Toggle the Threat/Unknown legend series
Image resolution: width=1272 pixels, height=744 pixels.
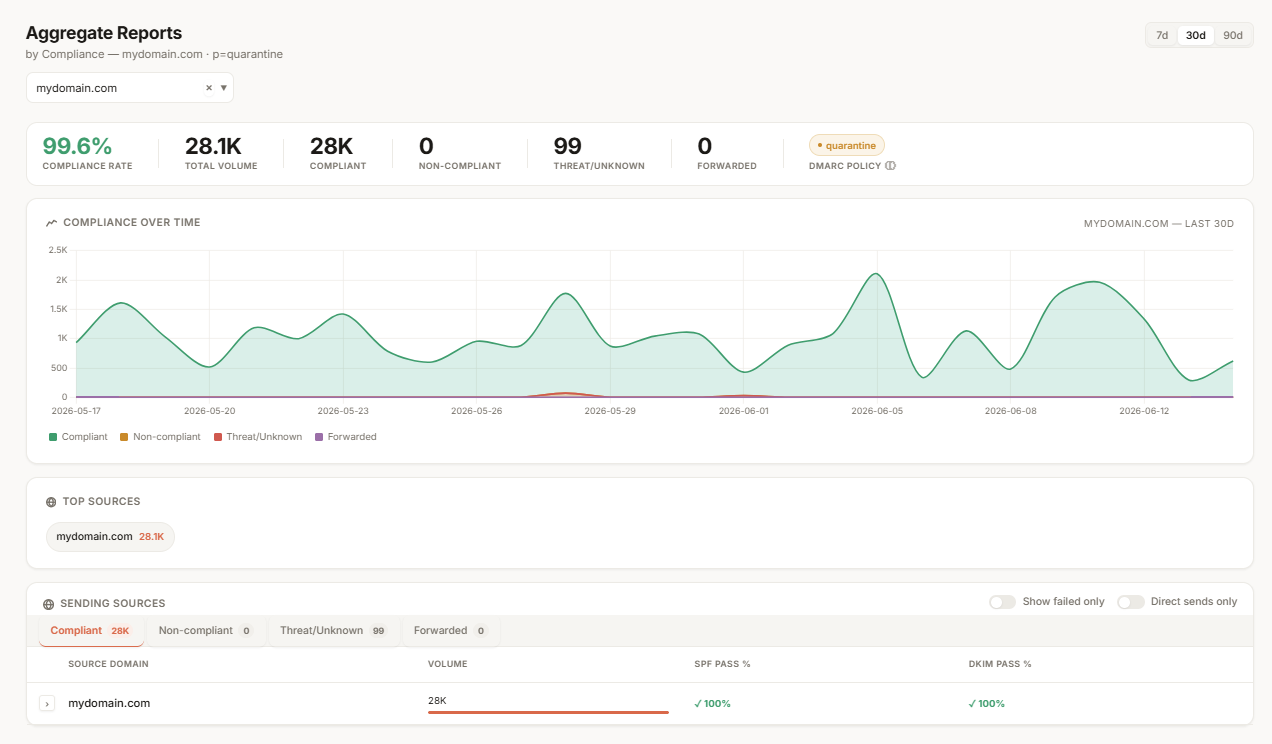258,437
